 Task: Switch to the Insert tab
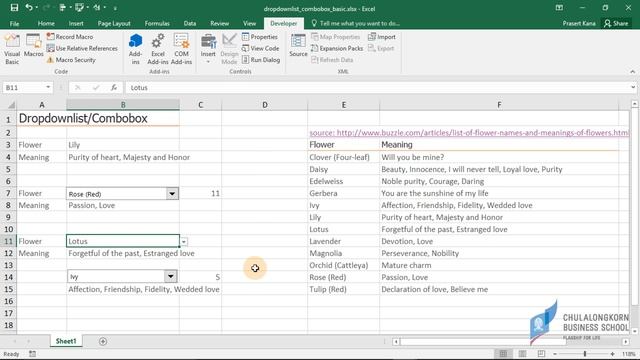(76, 23)
